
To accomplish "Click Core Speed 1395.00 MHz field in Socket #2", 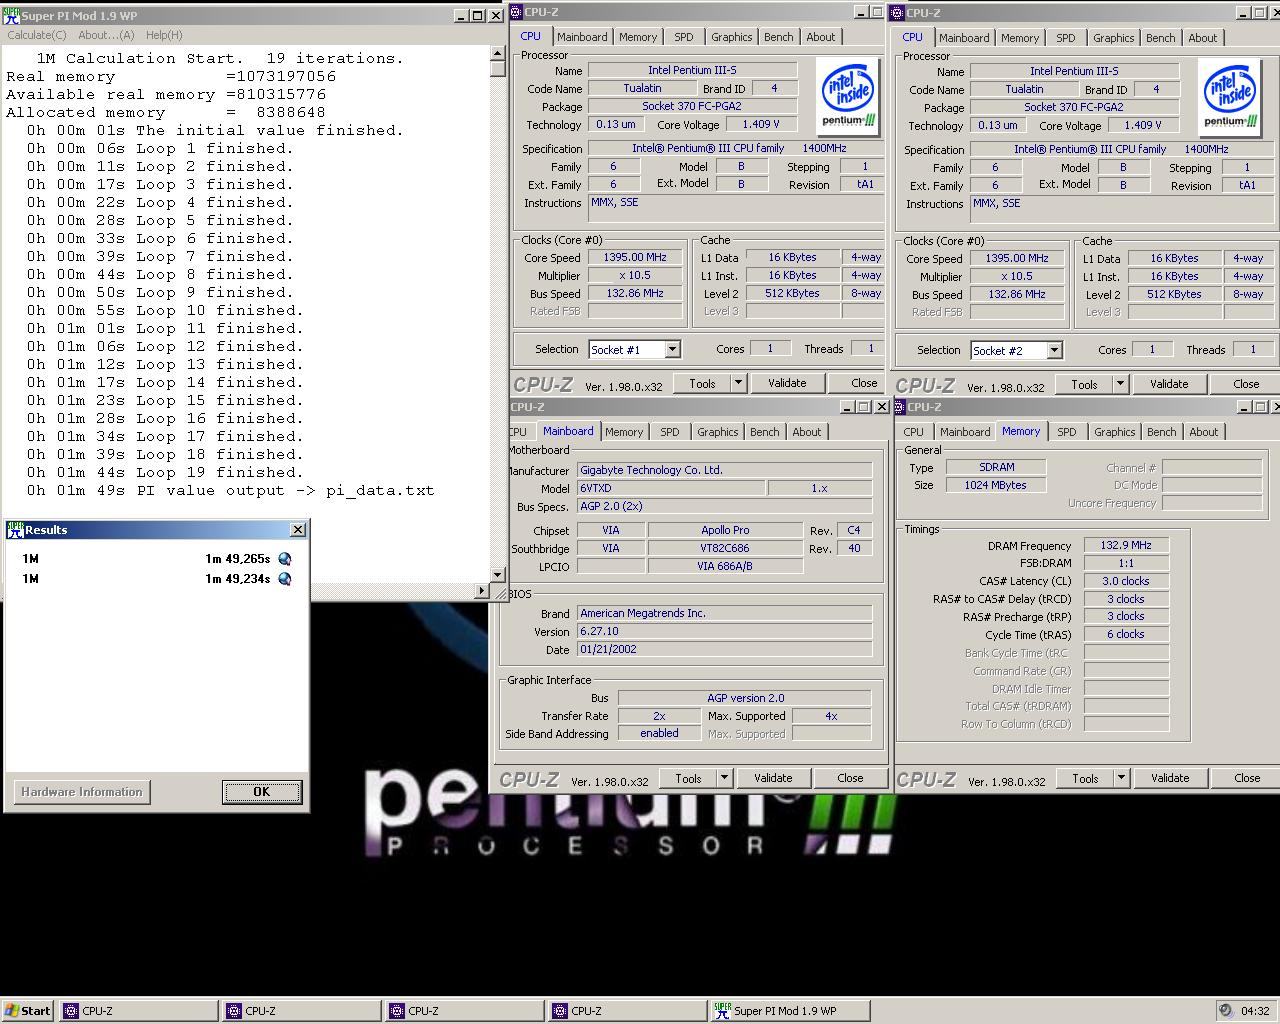I will 1017,258.
